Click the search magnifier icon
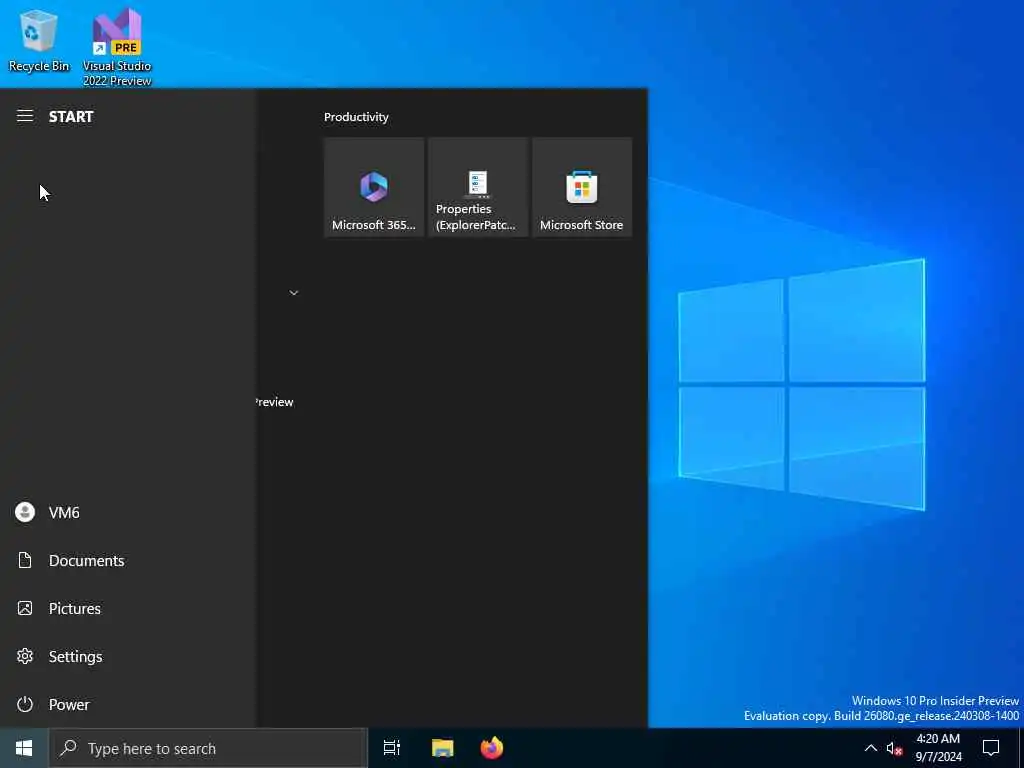 click(68, 748)
